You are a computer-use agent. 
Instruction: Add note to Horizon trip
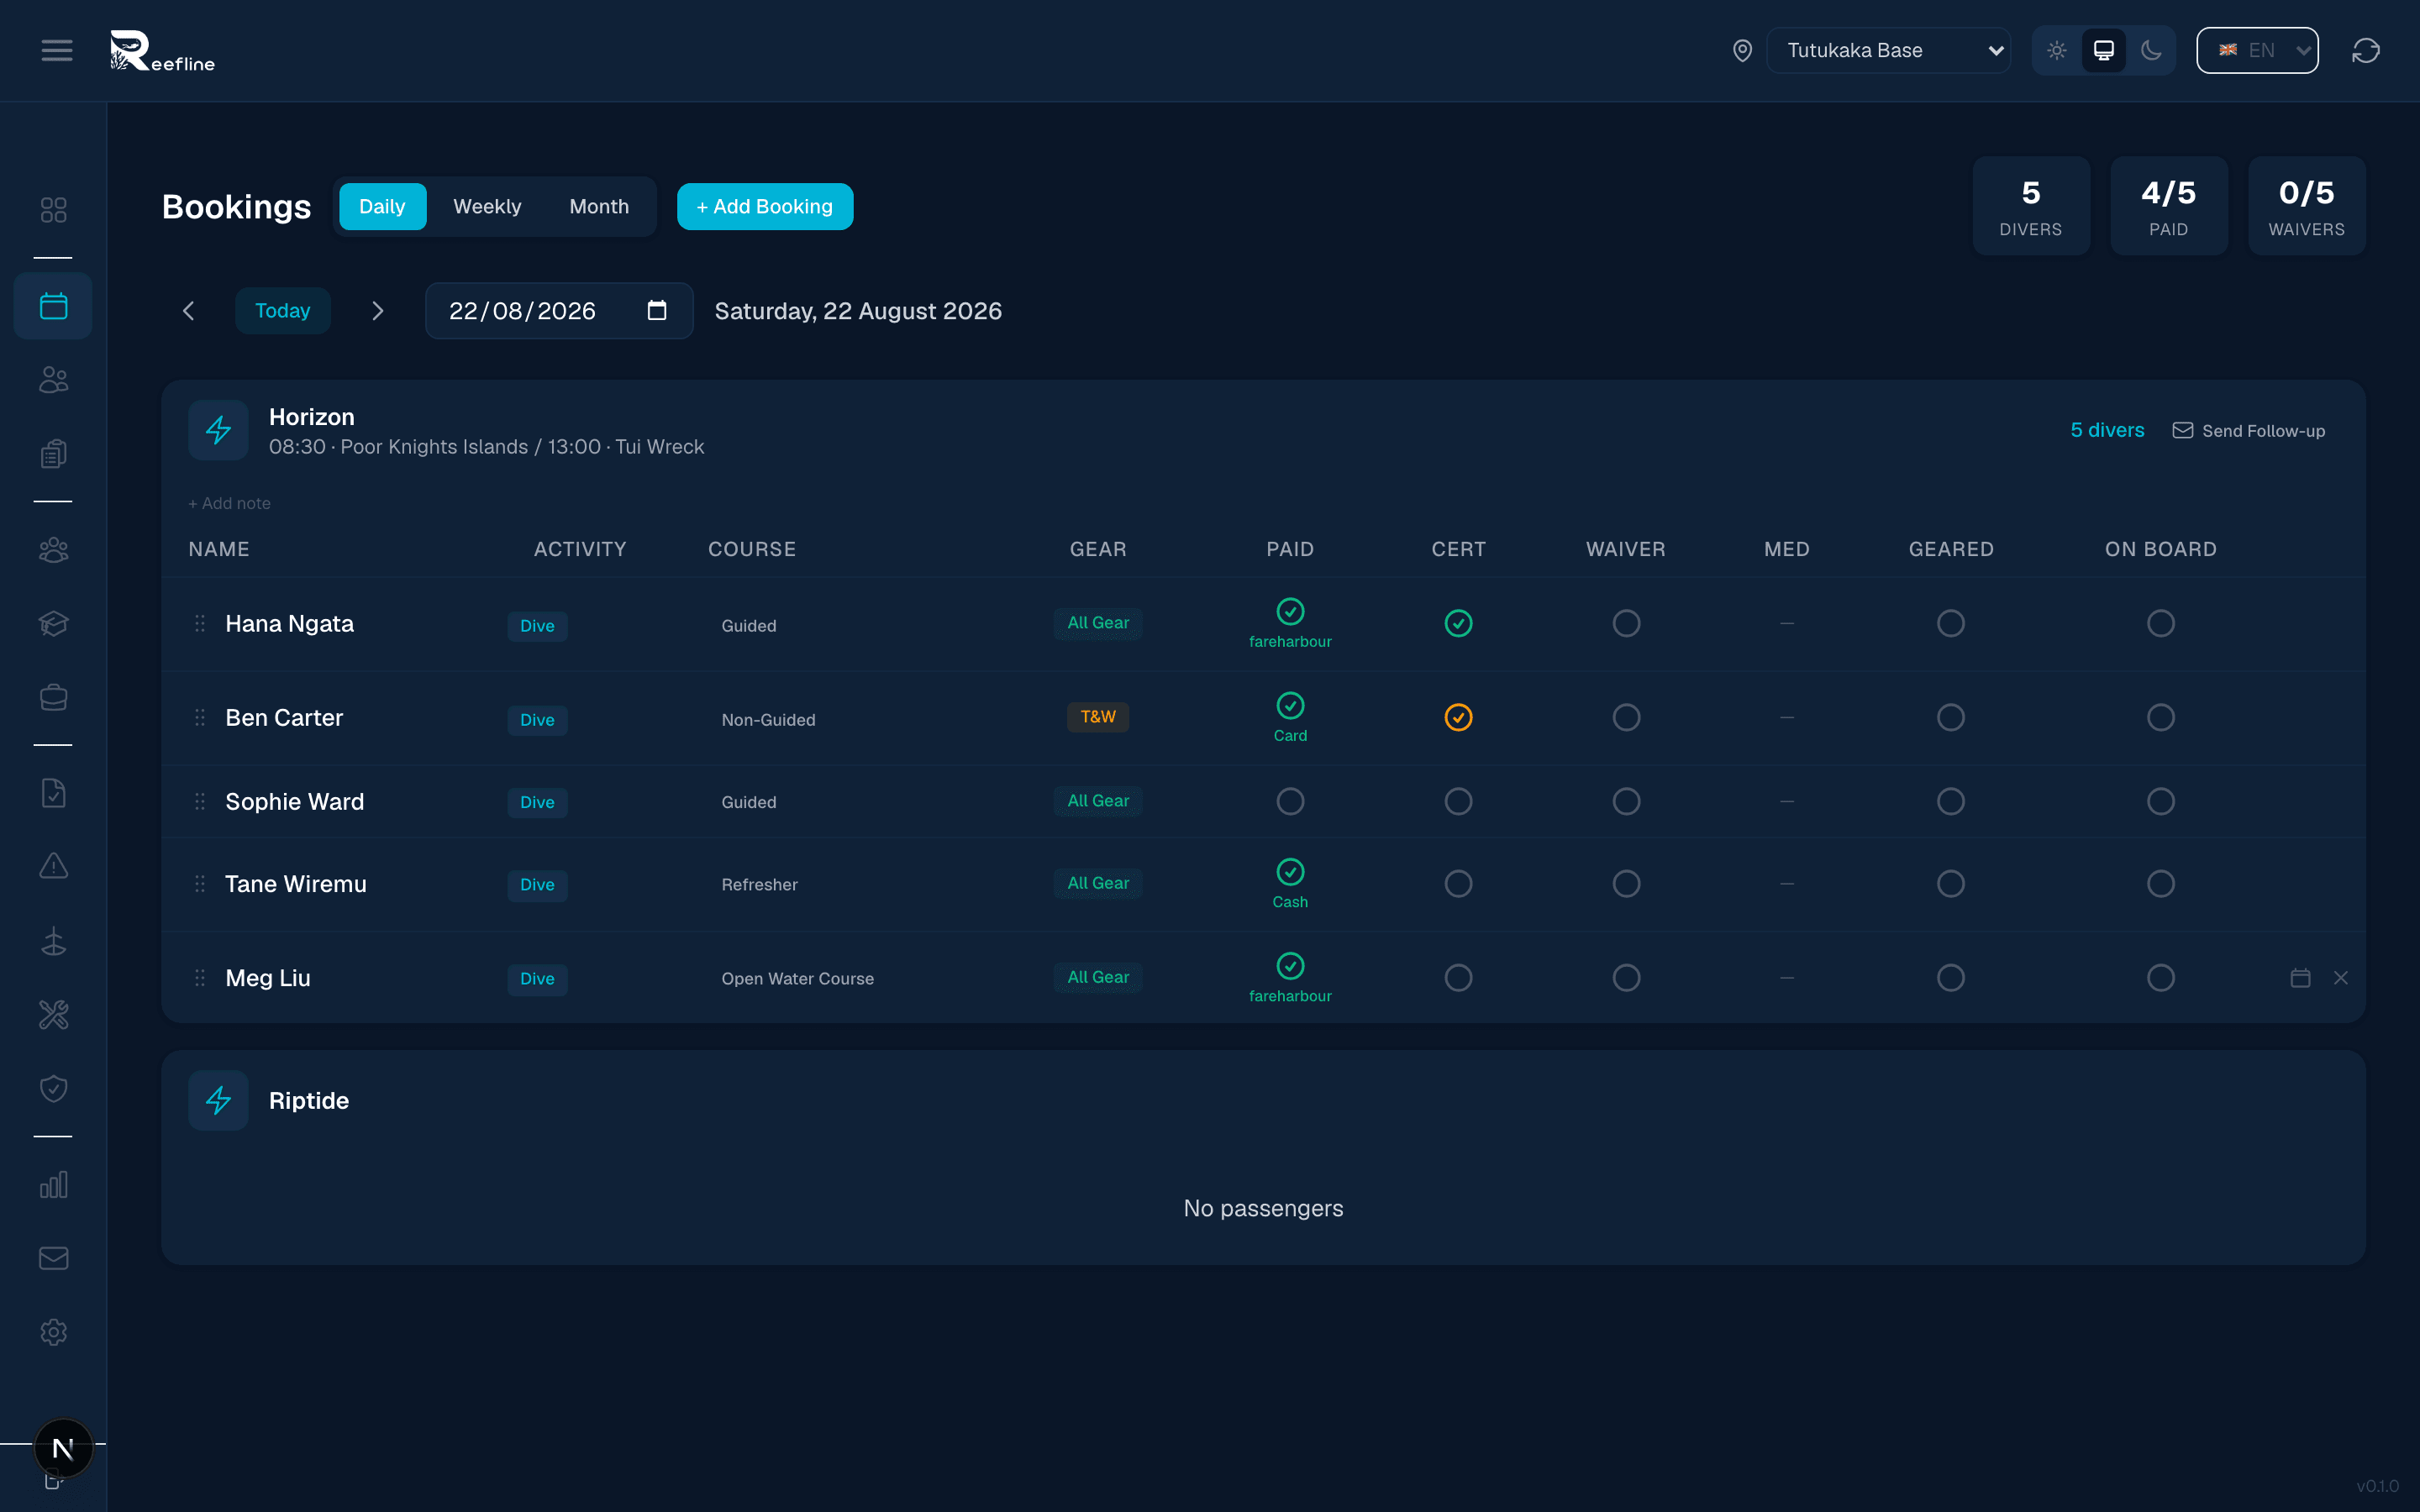click(x=230, y=503)
